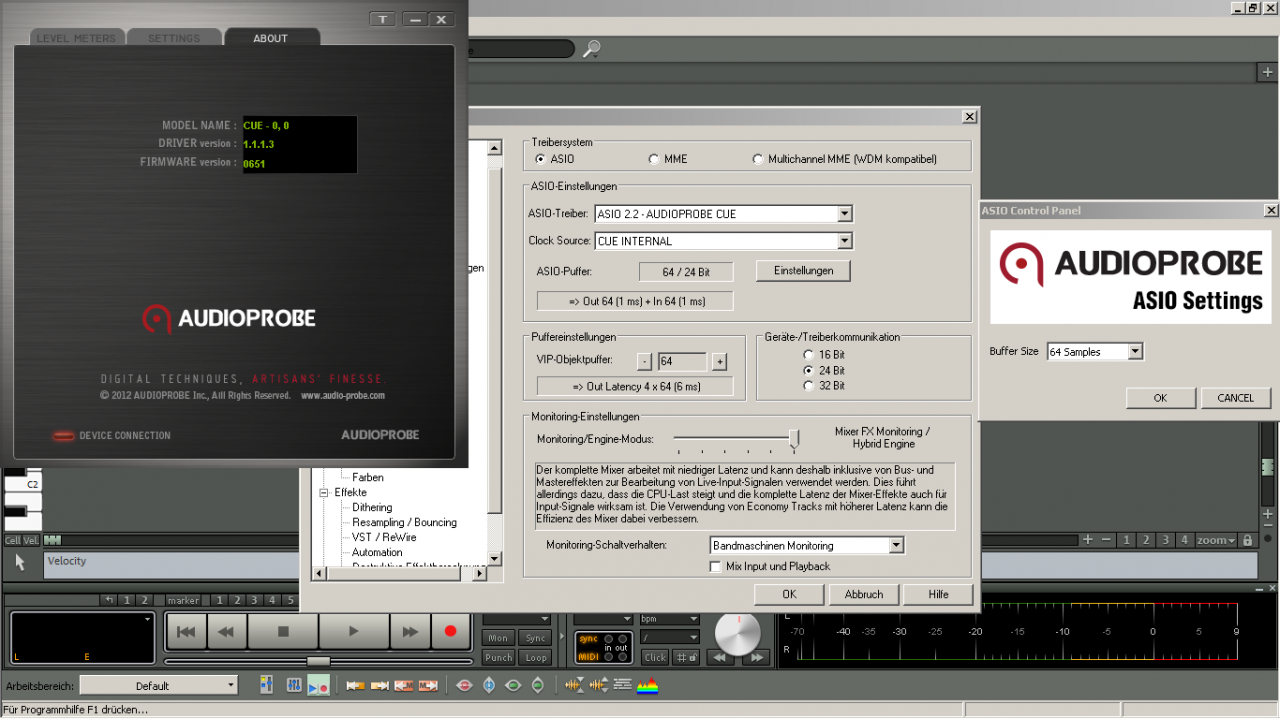Select the 32 Bit radio button
Viewport: 1280px width, 719px height.
[808, 385]
